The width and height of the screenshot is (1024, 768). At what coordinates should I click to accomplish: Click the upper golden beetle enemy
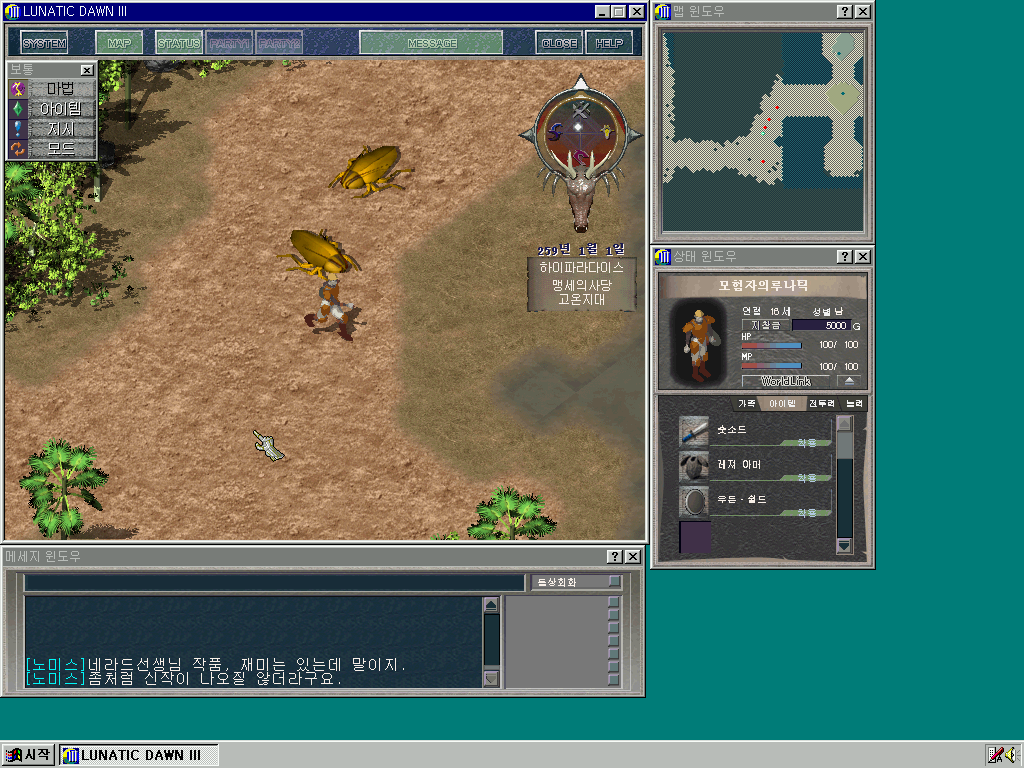(x=370, y=170)
